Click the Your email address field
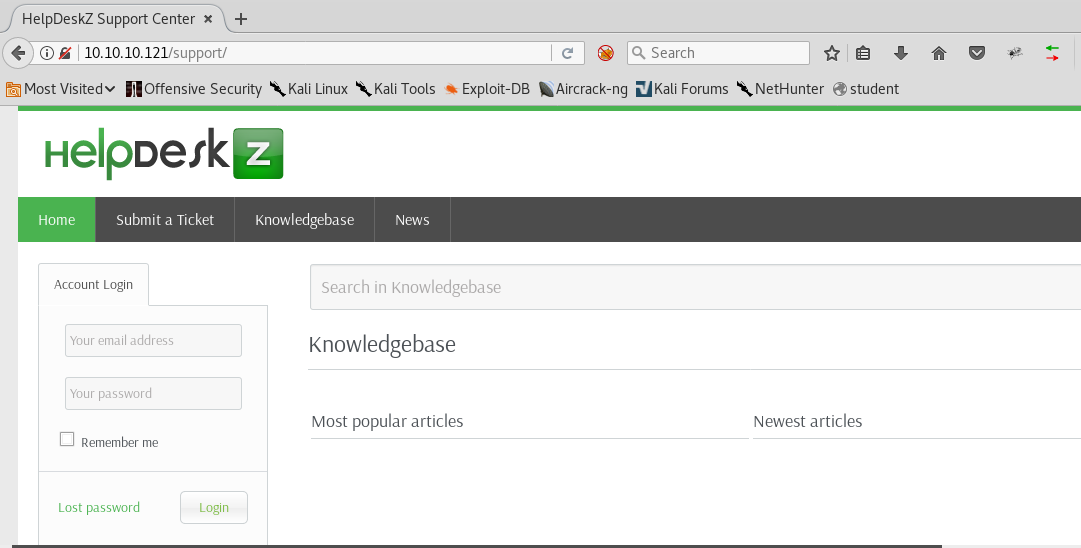The image size is (1081, 548). 153,340
